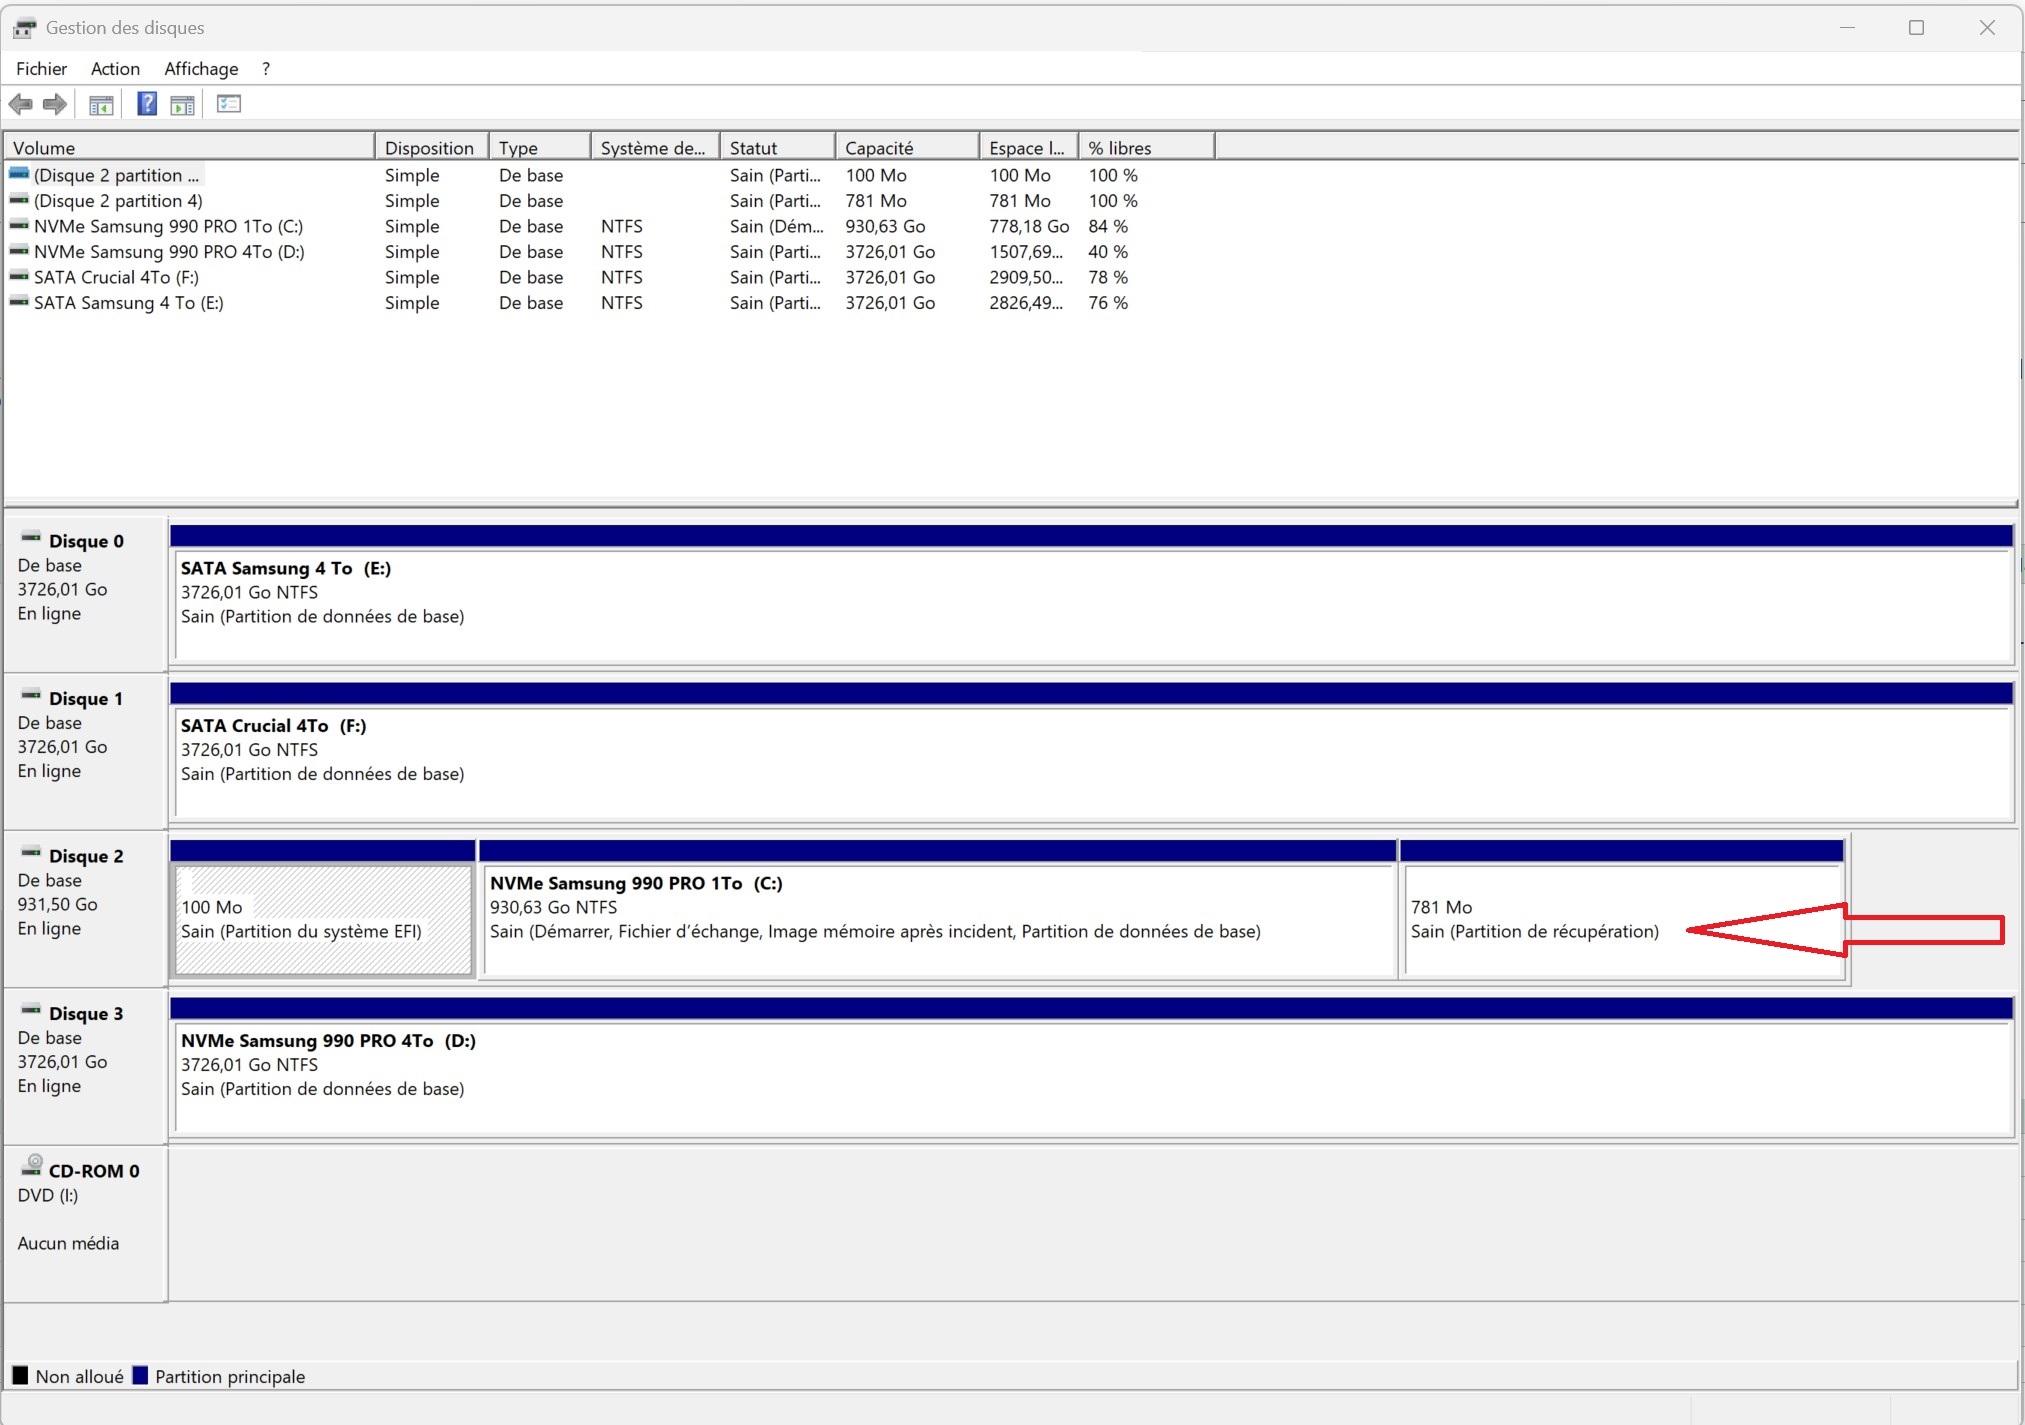Click the Back arrow toolbar icon
The image size is (2025, 1425).
click(x=20, y=104)
